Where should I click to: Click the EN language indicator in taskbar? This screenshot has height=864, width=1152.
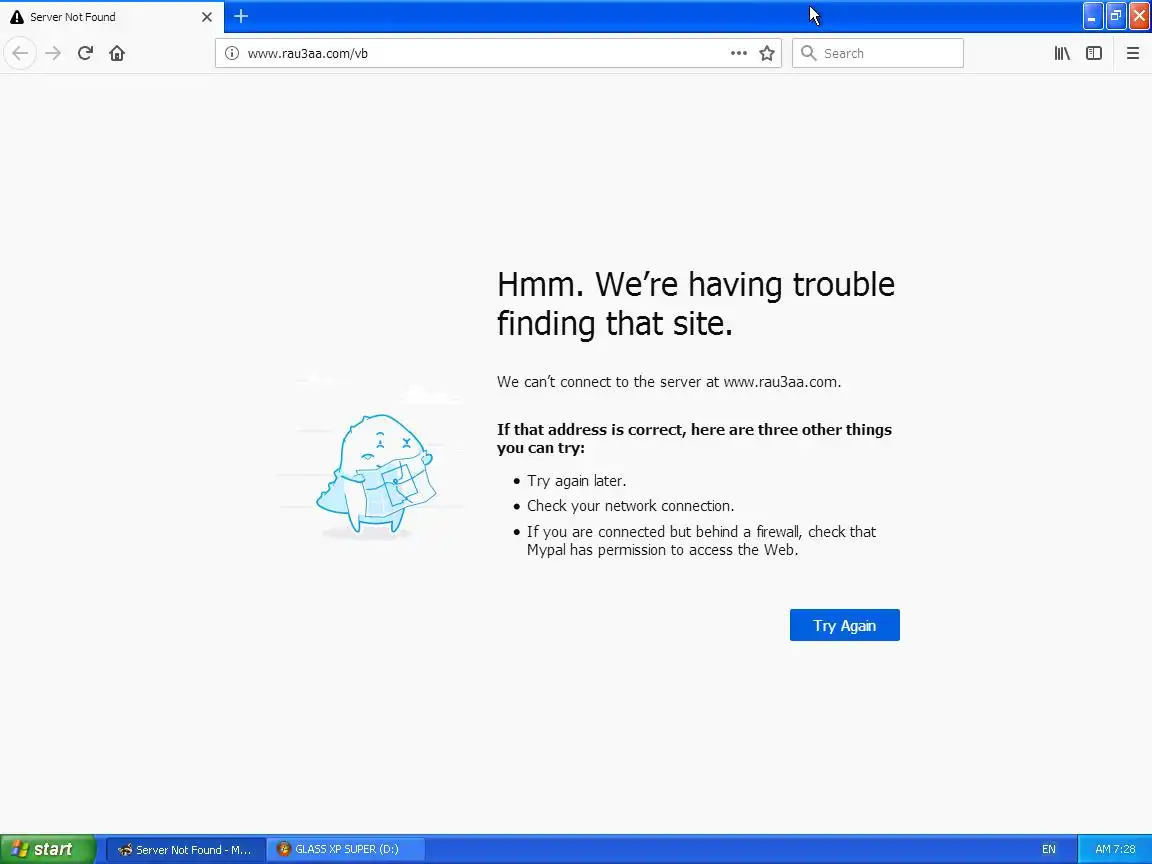pyautogui.click(x=1048, y=849)
